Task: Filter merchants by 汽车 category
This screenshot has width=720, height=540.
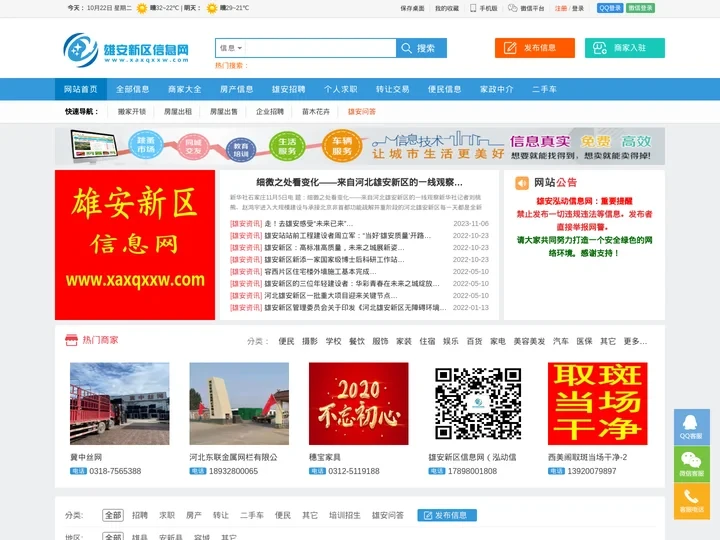Action: [x=561, y=341]
